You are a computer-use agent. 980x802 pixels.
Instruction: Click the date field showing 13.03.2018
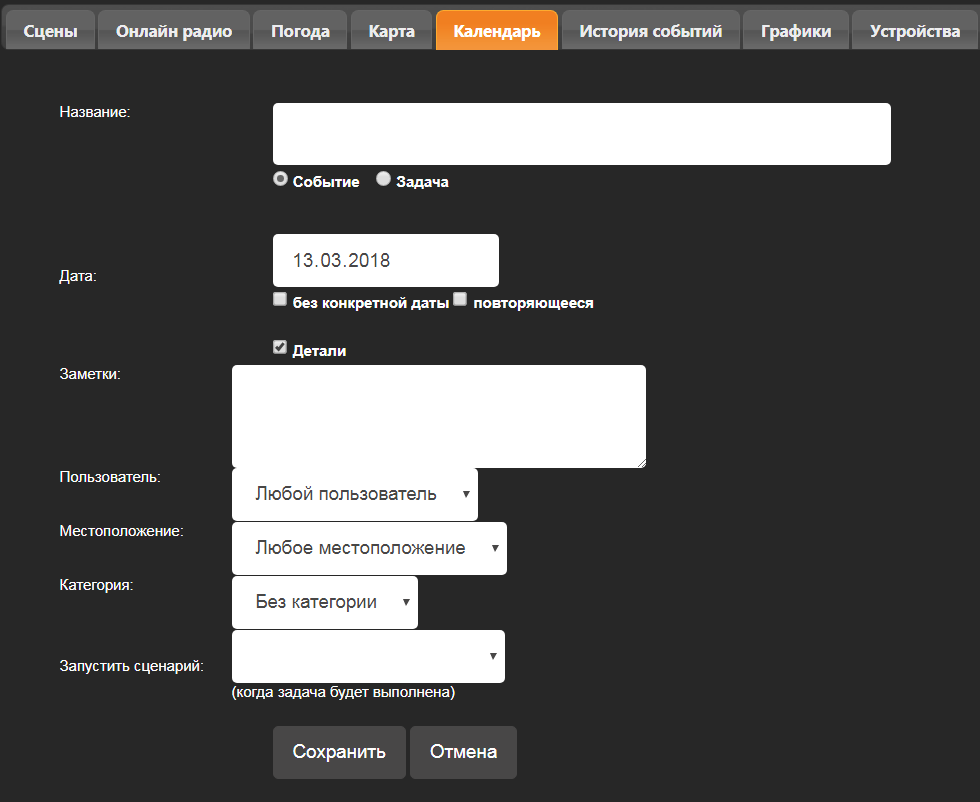click(x=386, y=261)
